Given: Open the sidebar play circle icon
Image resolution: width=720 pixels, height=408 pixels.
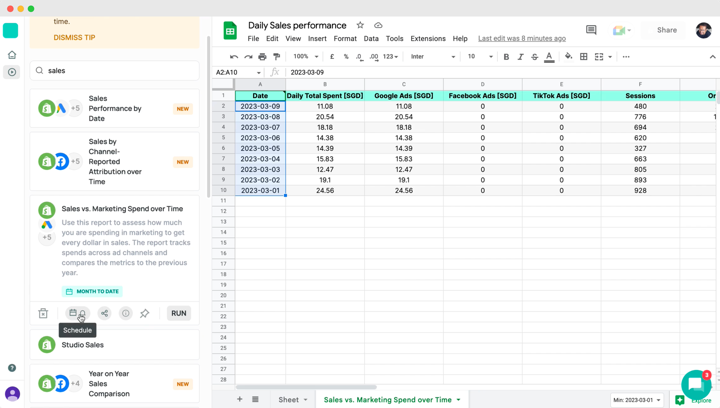Looking at the screenshot, I should (x=12, y=72).
